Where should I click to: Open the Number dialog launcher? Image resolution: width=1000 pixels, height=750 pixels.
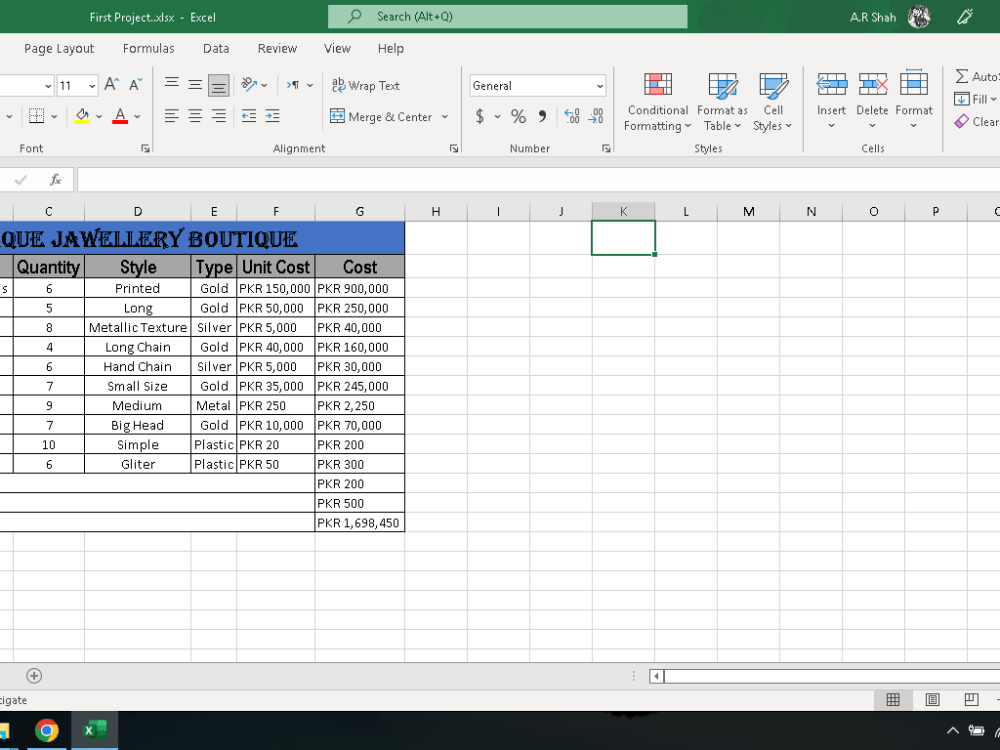606,149
